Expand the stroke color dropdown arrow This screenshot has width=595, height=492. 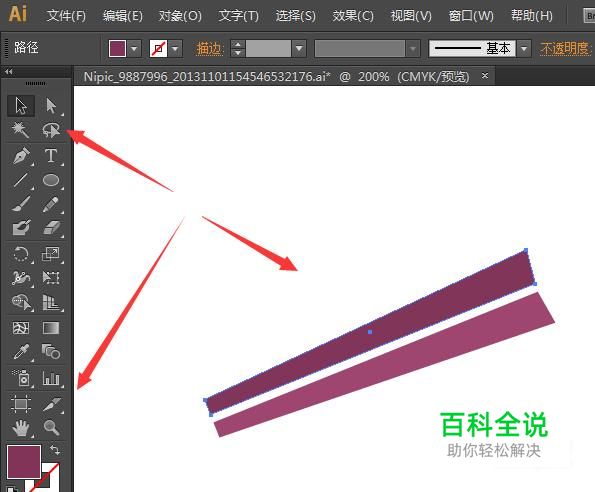175,49
